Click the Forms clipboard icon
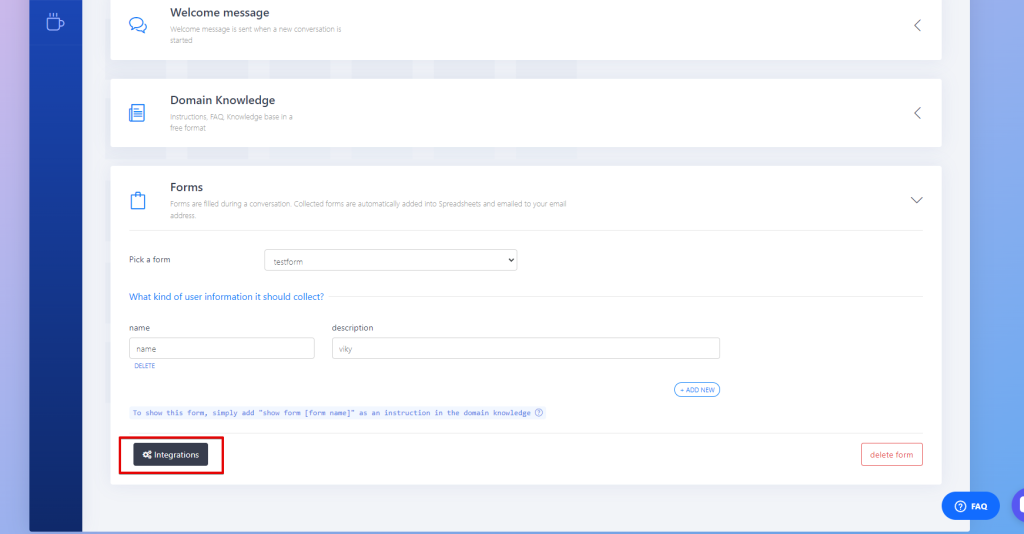 coord(138,200)
